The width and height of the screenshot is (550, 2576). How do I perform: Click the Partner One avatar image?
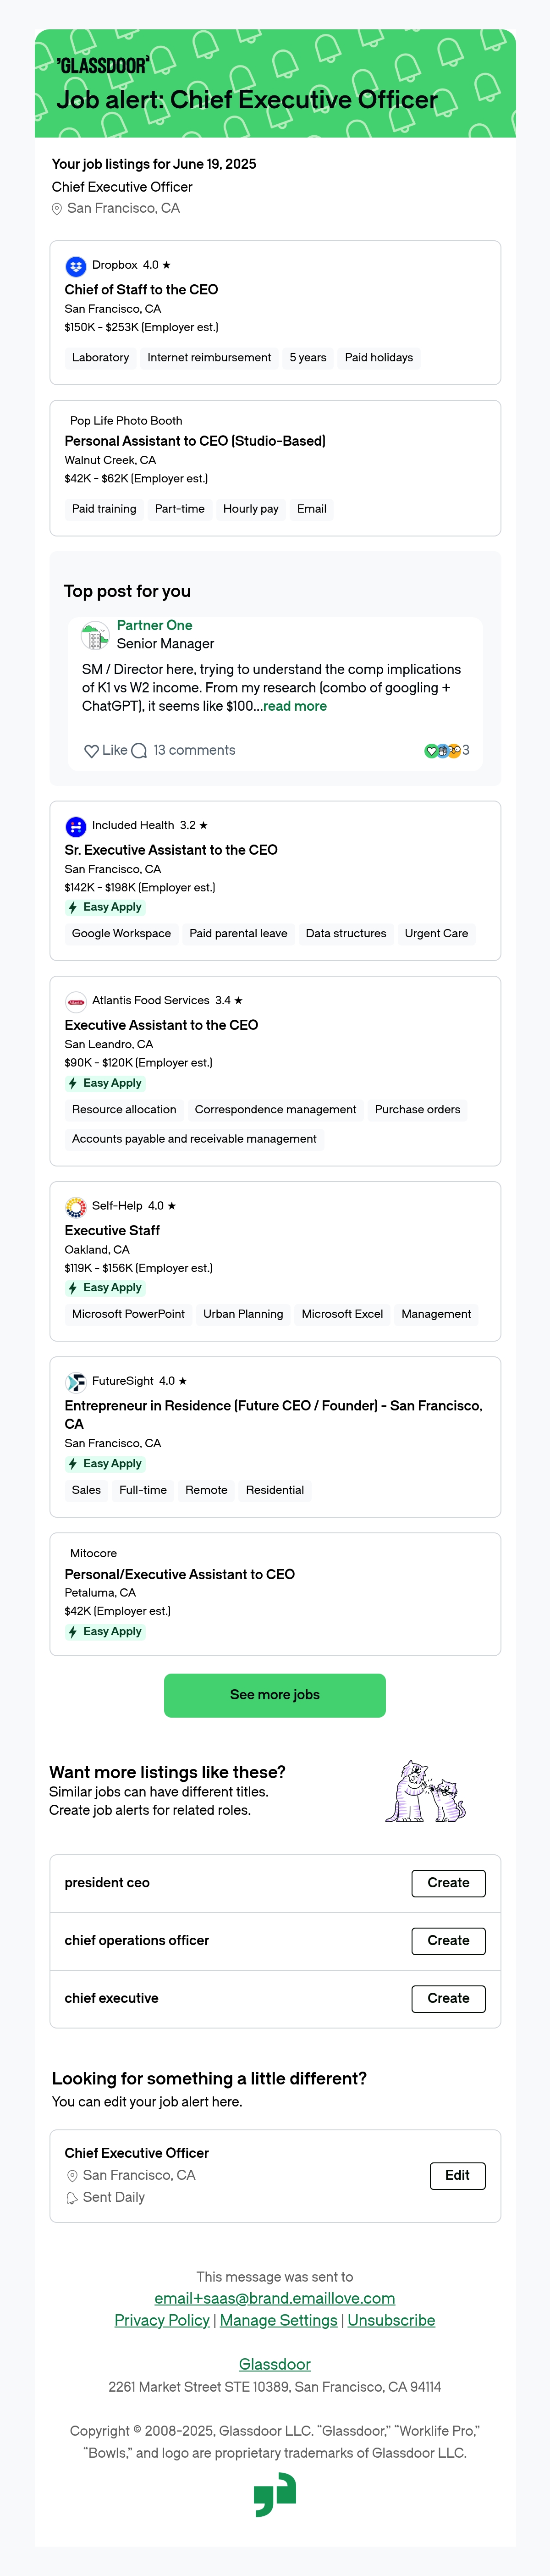[95, 635]
